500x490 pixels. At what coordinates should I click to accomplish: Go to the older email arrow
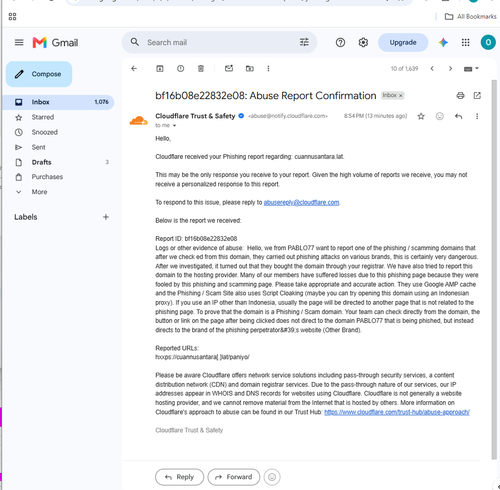450,68
